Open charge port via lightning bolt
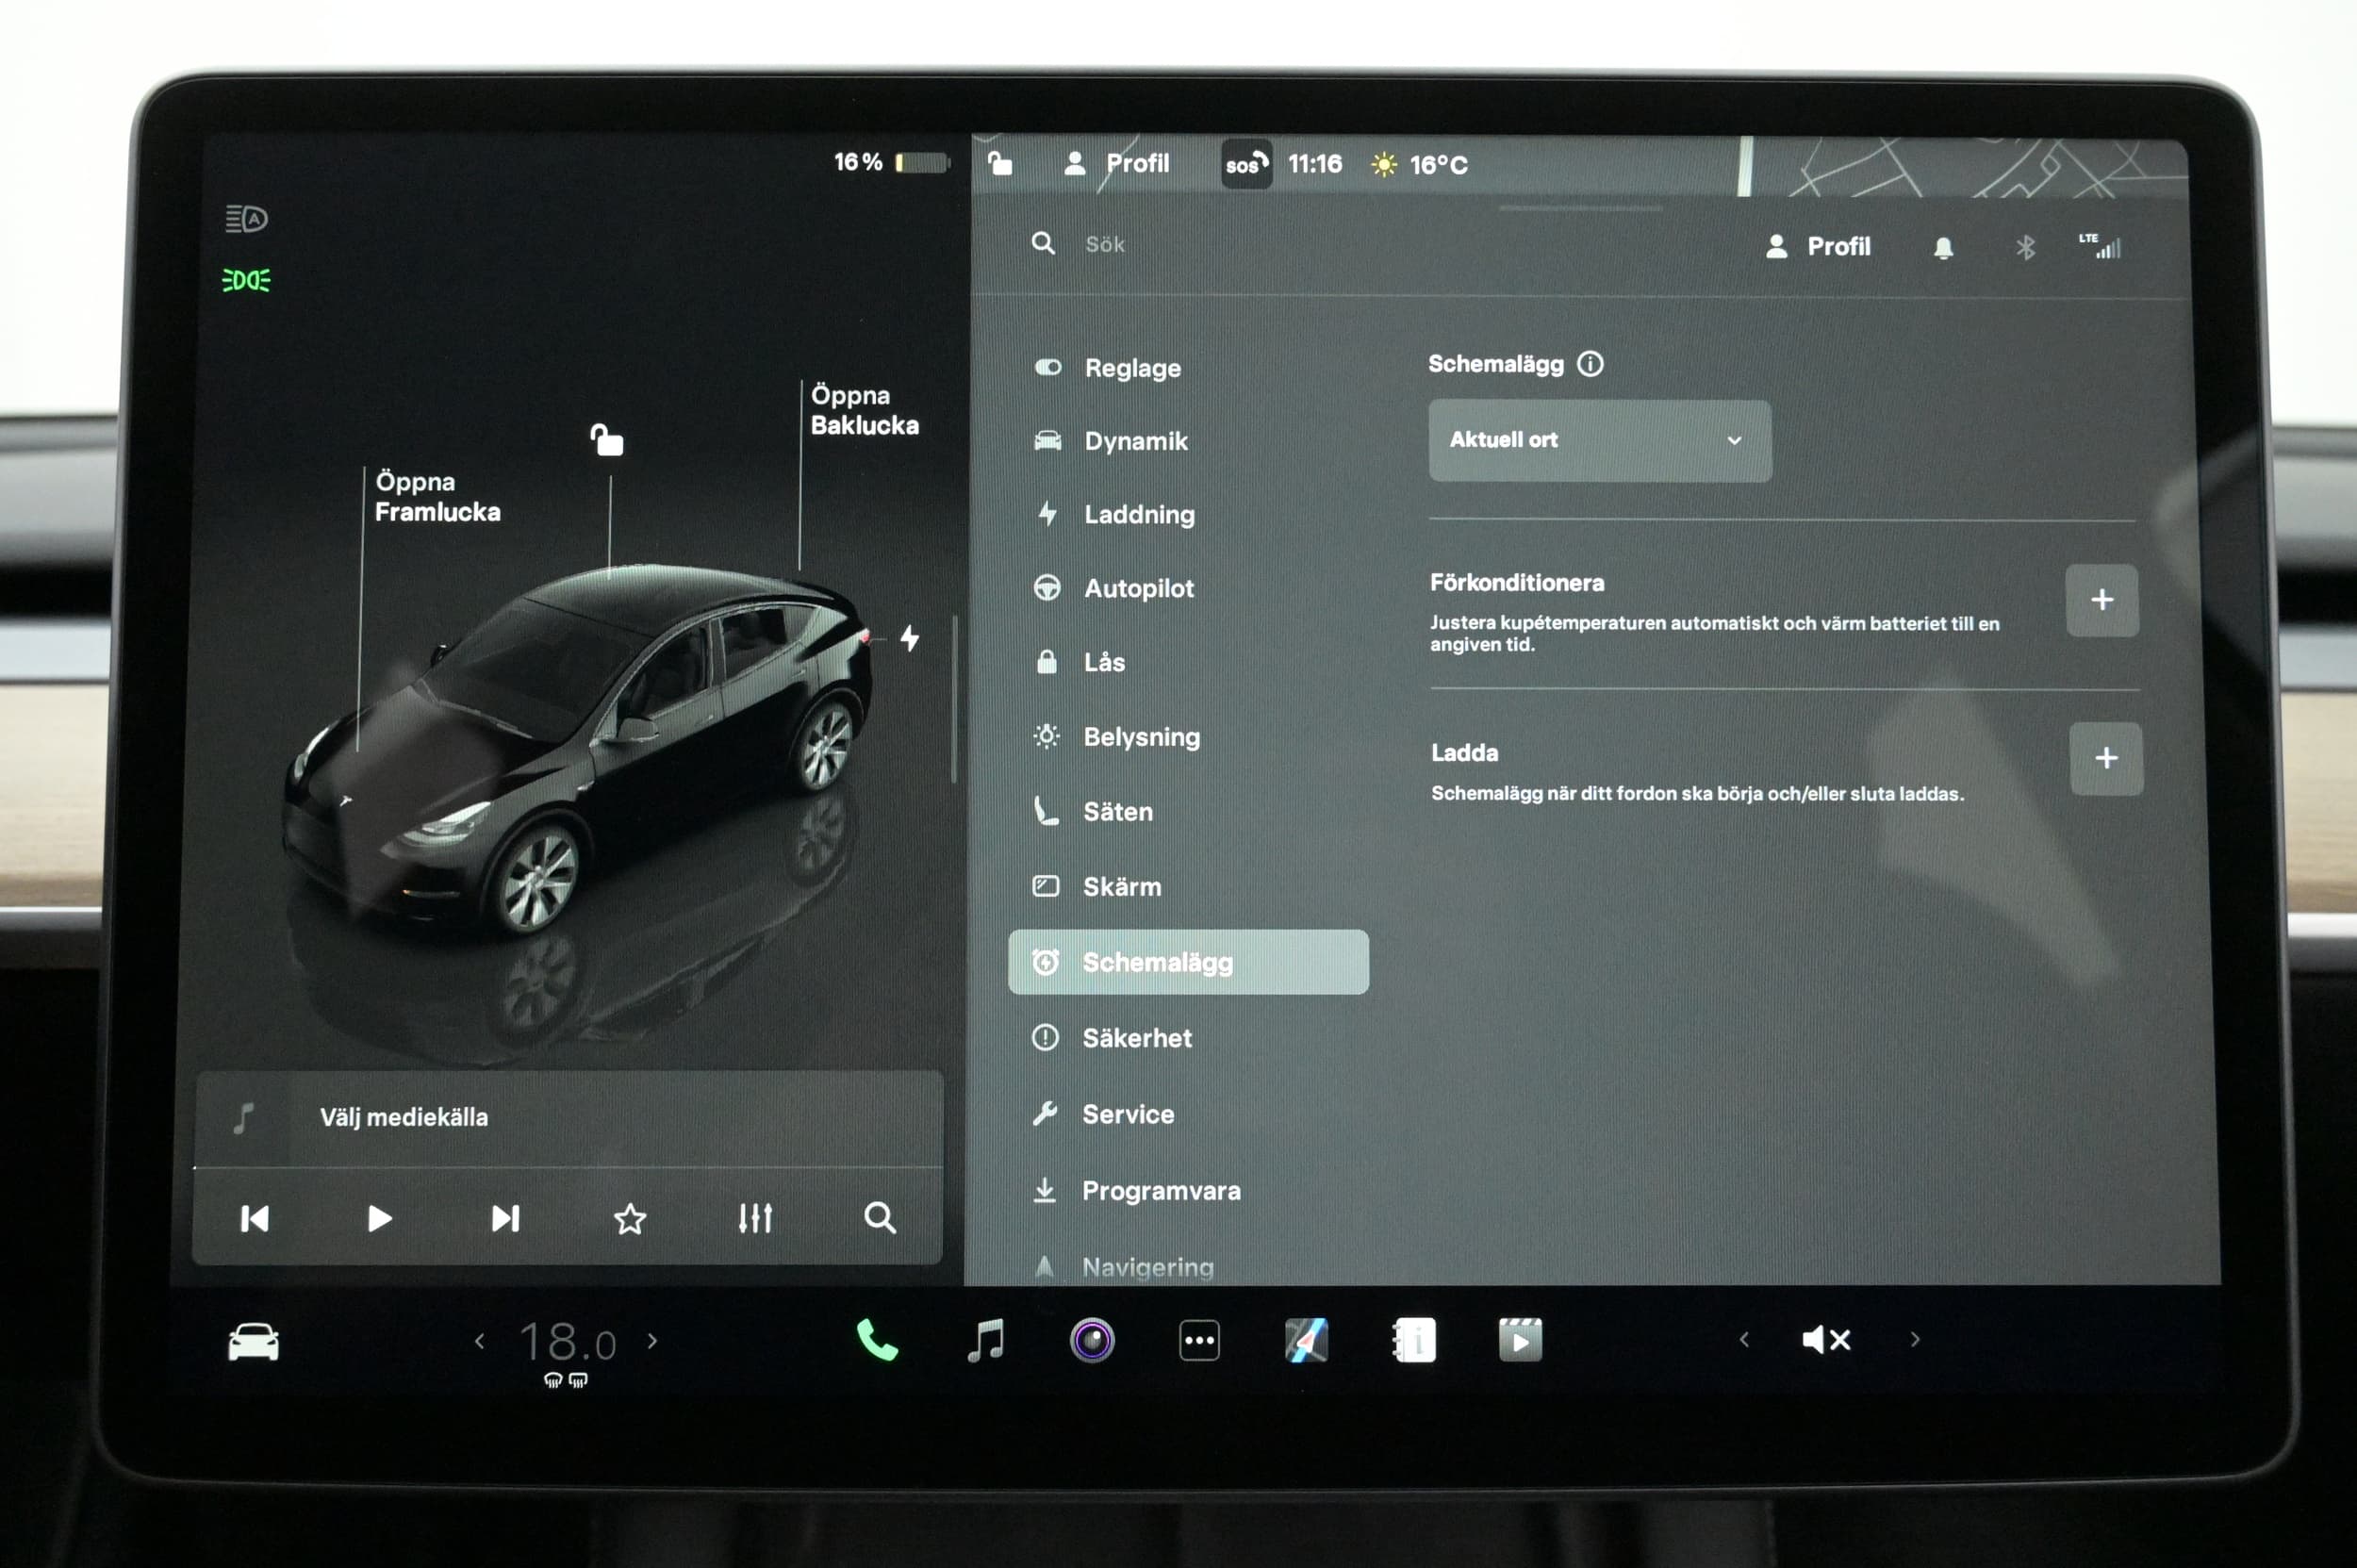The image size is (2357, 1568). click(909, 637)
